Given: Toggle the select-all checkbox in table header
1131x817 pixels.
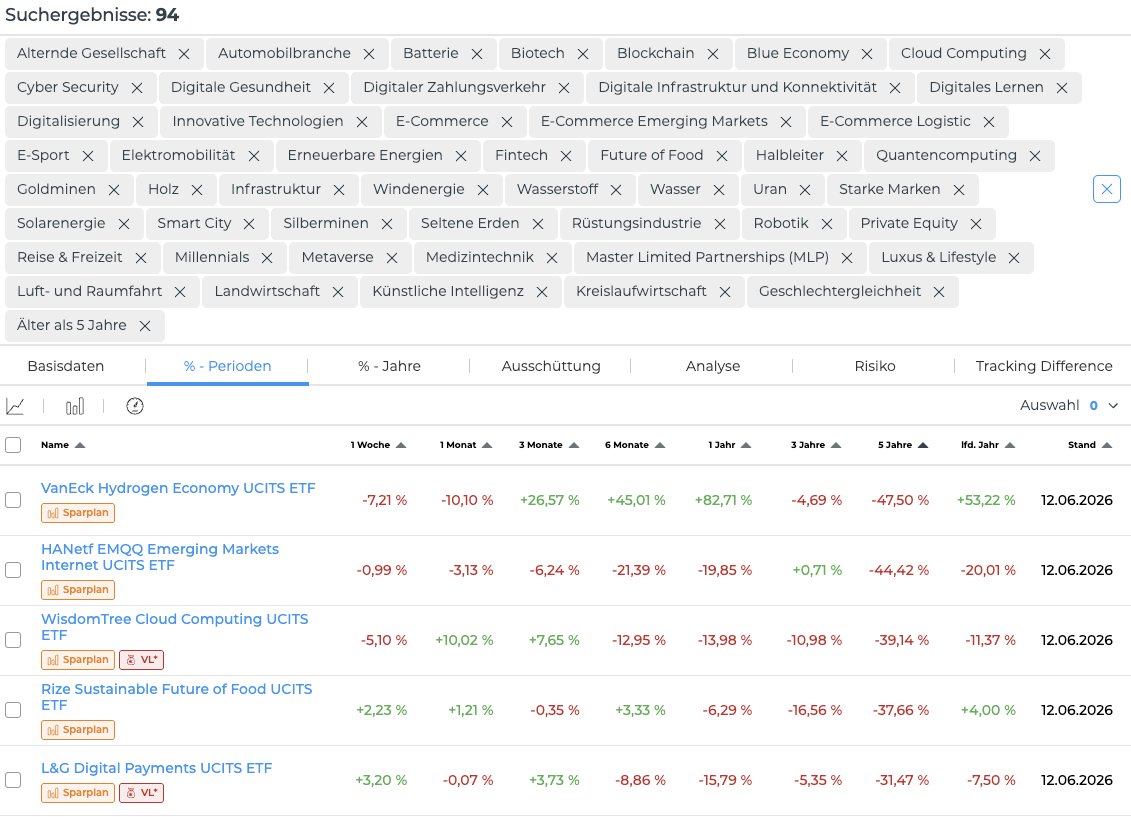Looking at the screenshot, I should [13, 445].
